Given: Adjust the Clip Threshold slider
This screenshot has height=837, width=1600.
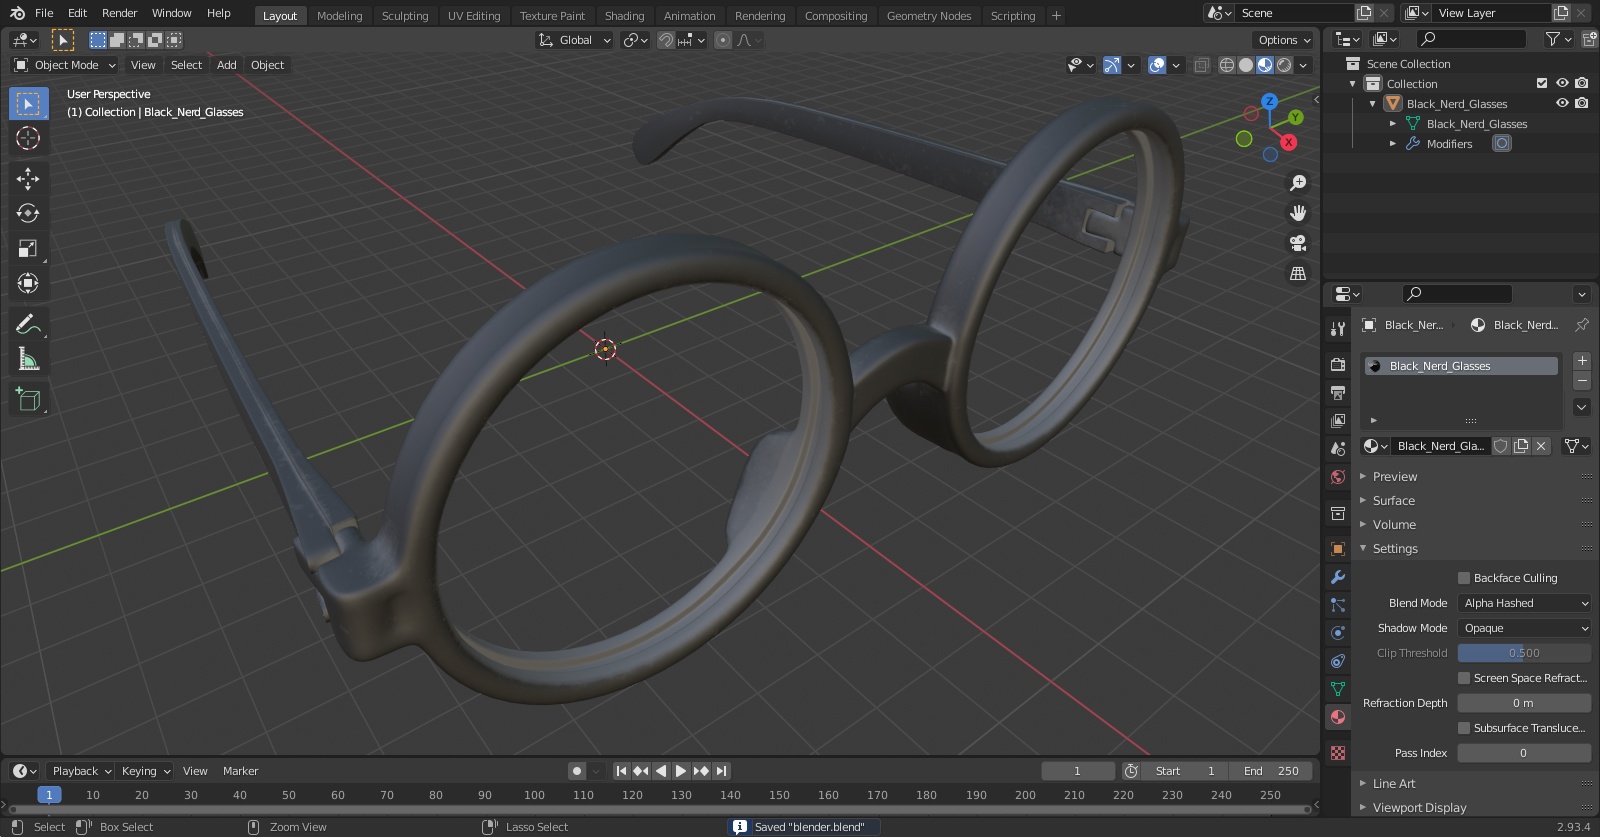Looking at the screenshot, I should [x=1524, y=653].
